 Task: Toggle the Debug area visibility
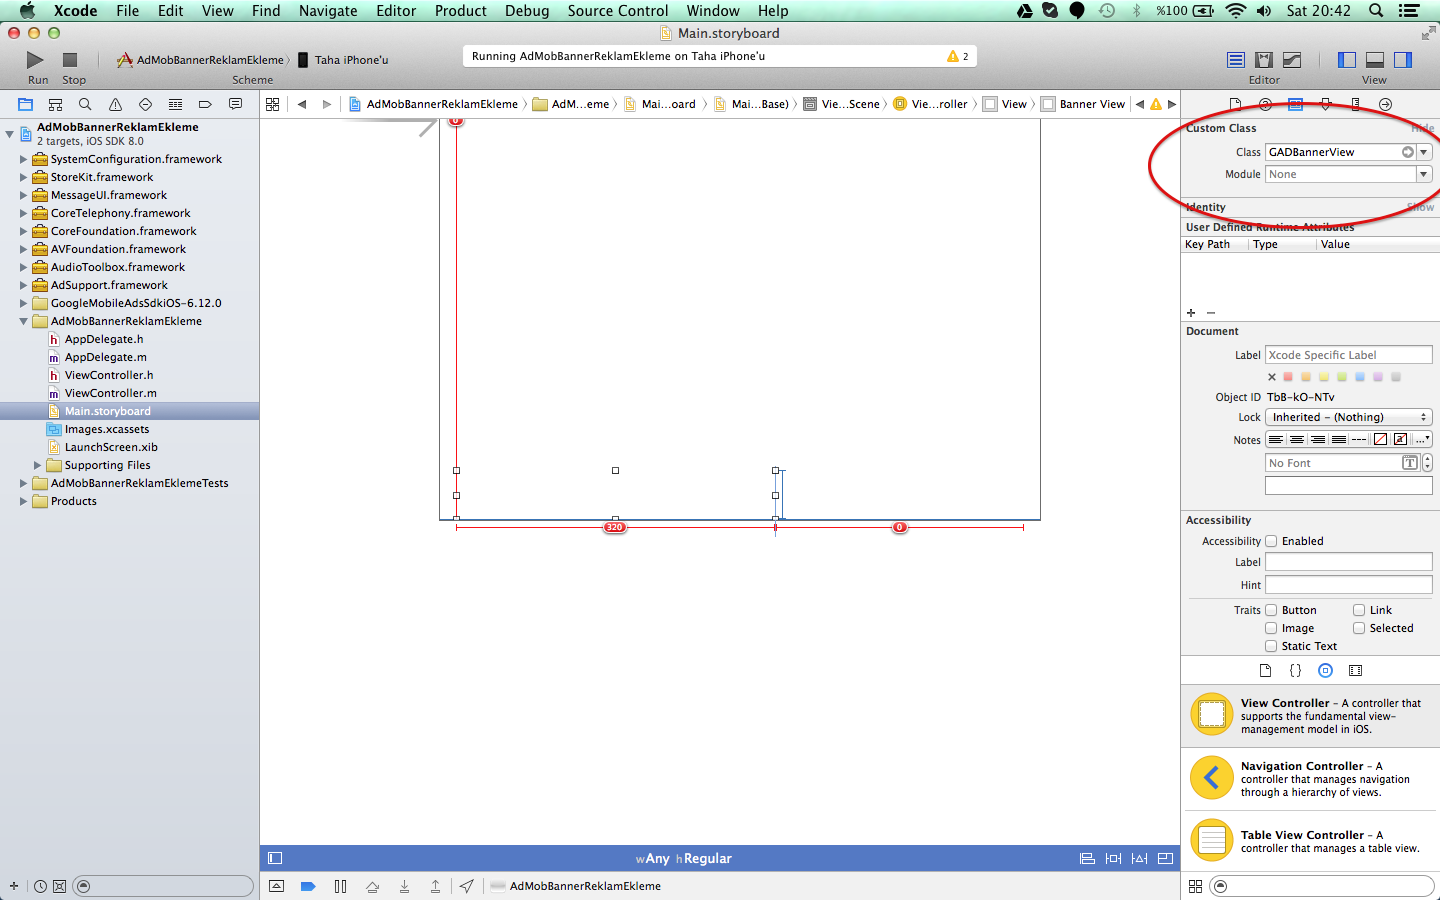pyautogui.click(x=1374, y=60)
